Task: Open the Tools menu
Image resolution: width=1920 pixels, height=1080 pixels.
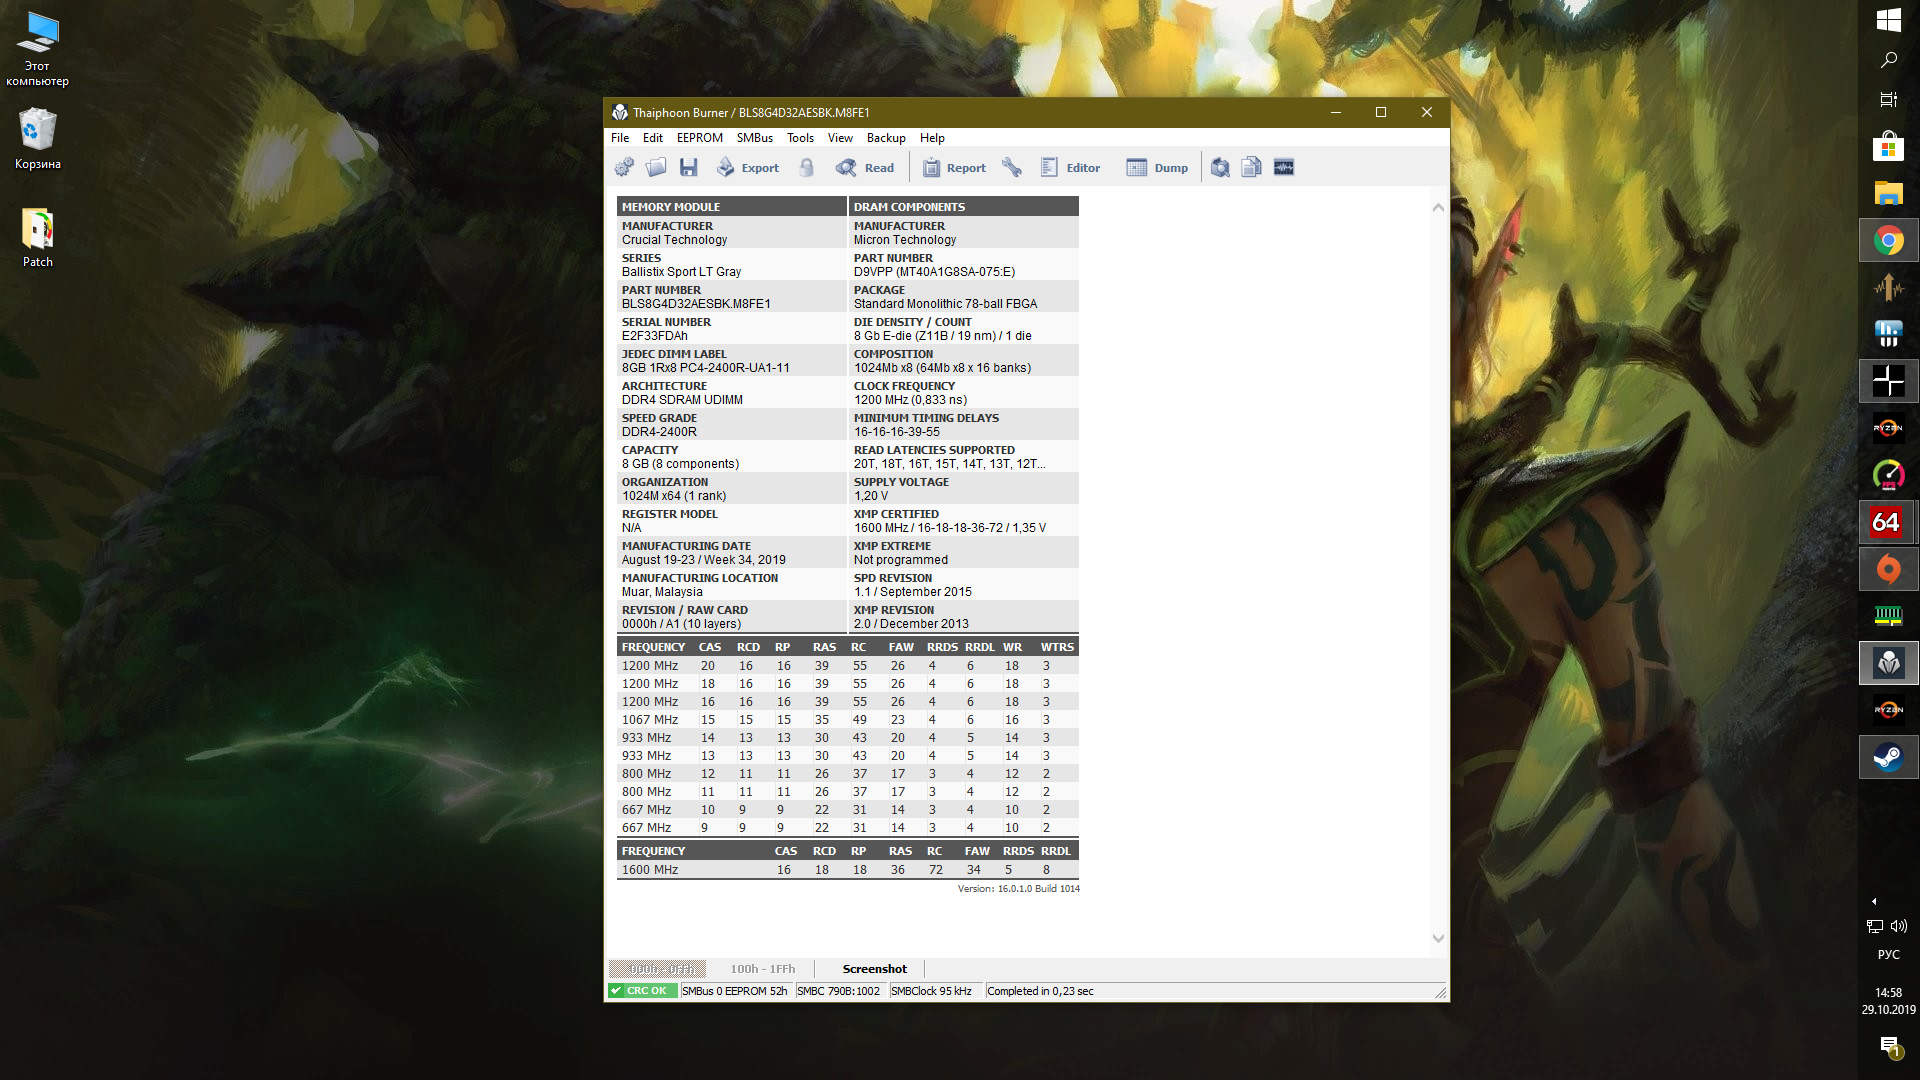Action: click(800, 138)
